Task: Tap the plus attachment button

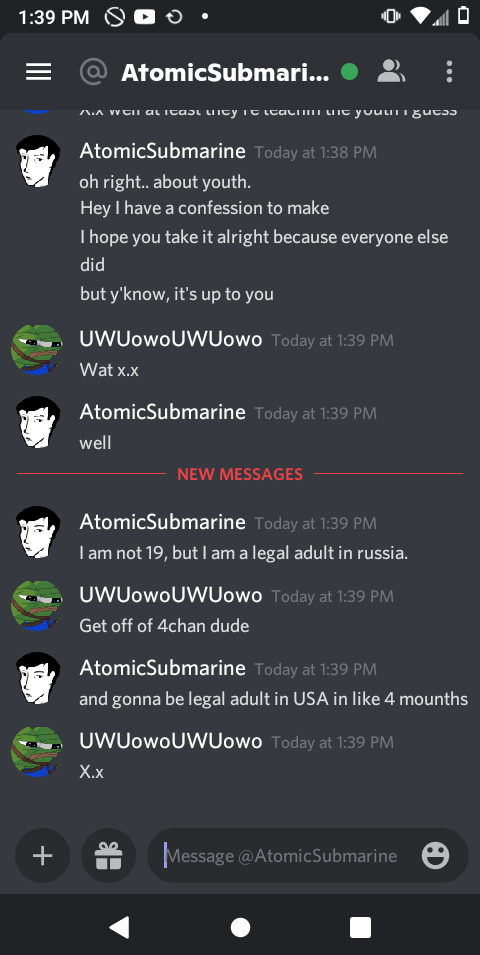Action: point(43,855)
